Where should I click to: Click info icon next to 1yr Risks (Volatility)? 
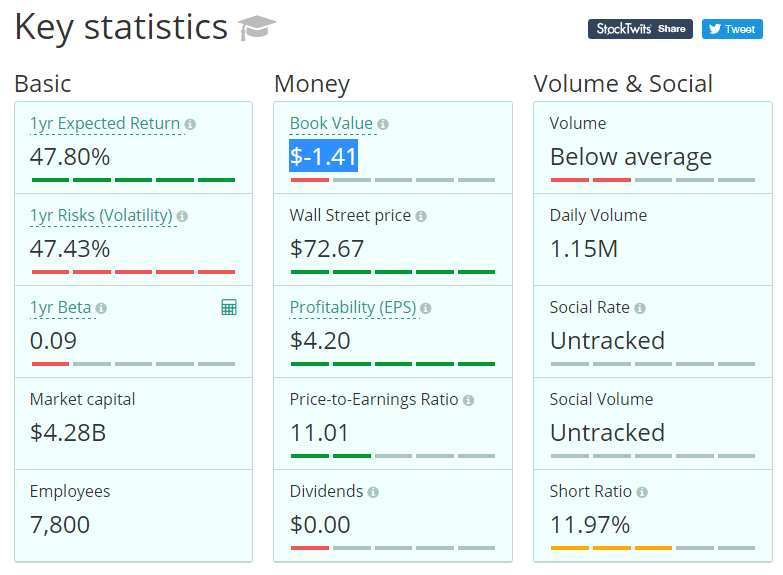coord(182,216)
